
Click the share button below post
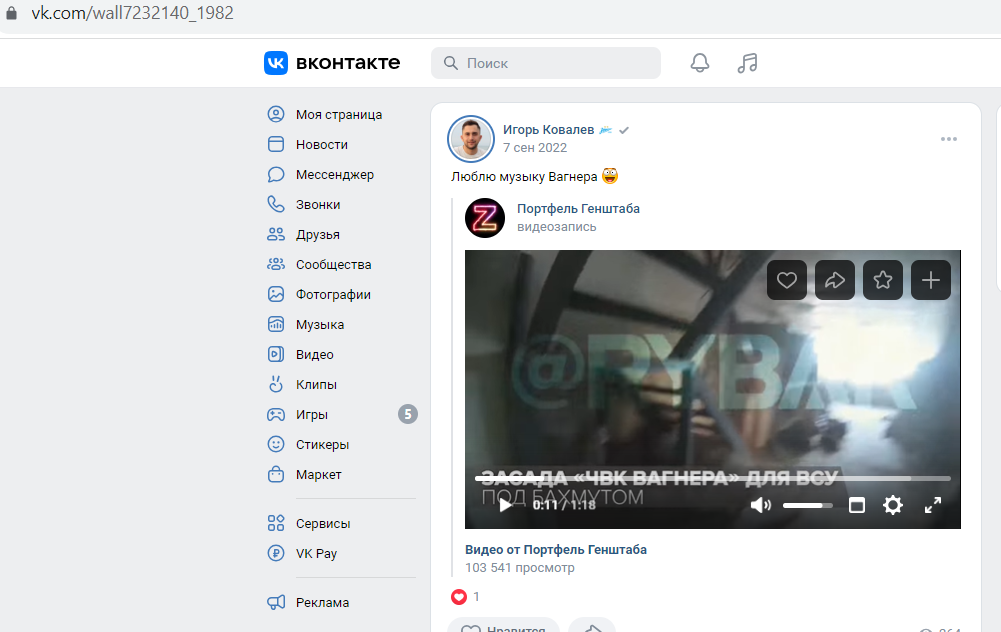tap(592, 628)
